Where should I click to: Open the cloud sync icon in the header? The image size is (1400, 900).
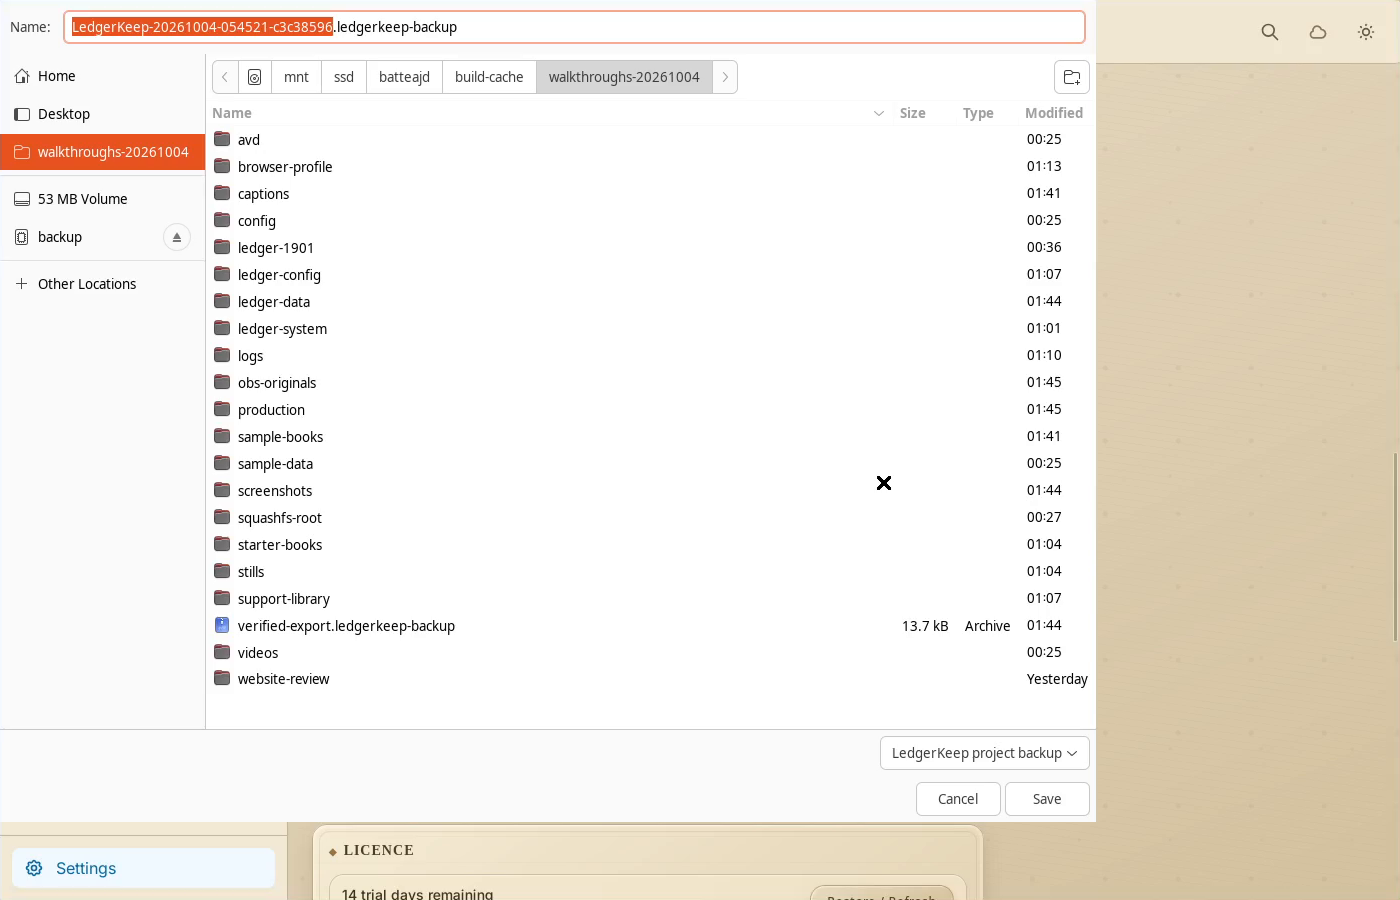[1318, 32]
